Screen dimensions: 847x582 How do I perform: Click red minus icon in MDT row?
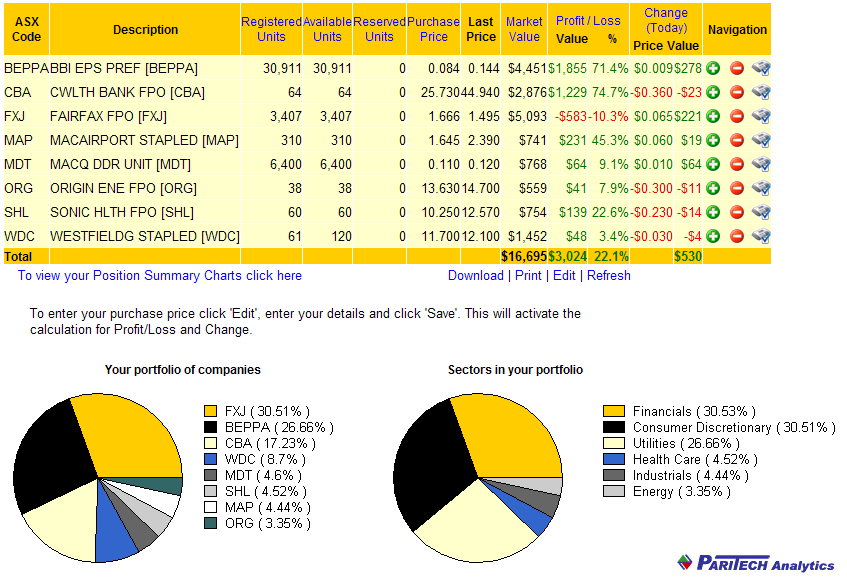click(737, 164)
